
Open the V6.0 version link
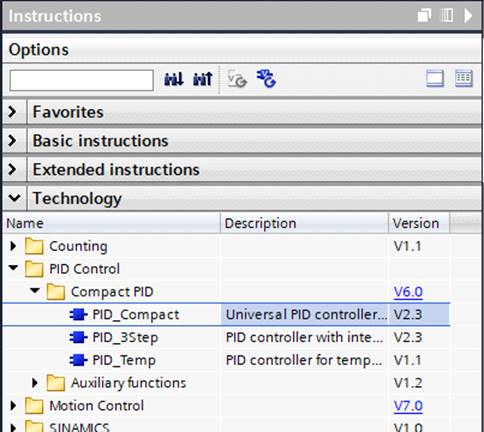[x=408, y=292]
